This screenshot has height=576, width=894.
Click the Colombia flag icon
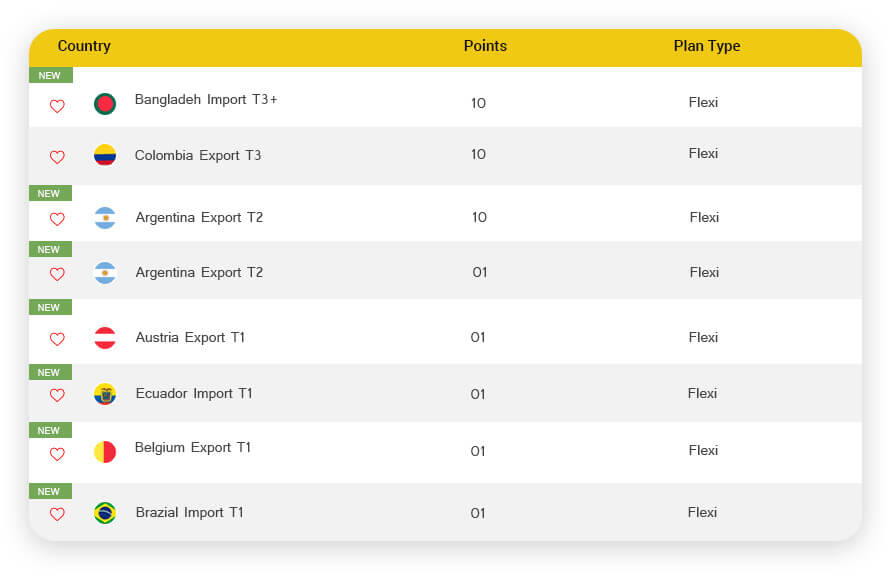click(x=105, y=155)
